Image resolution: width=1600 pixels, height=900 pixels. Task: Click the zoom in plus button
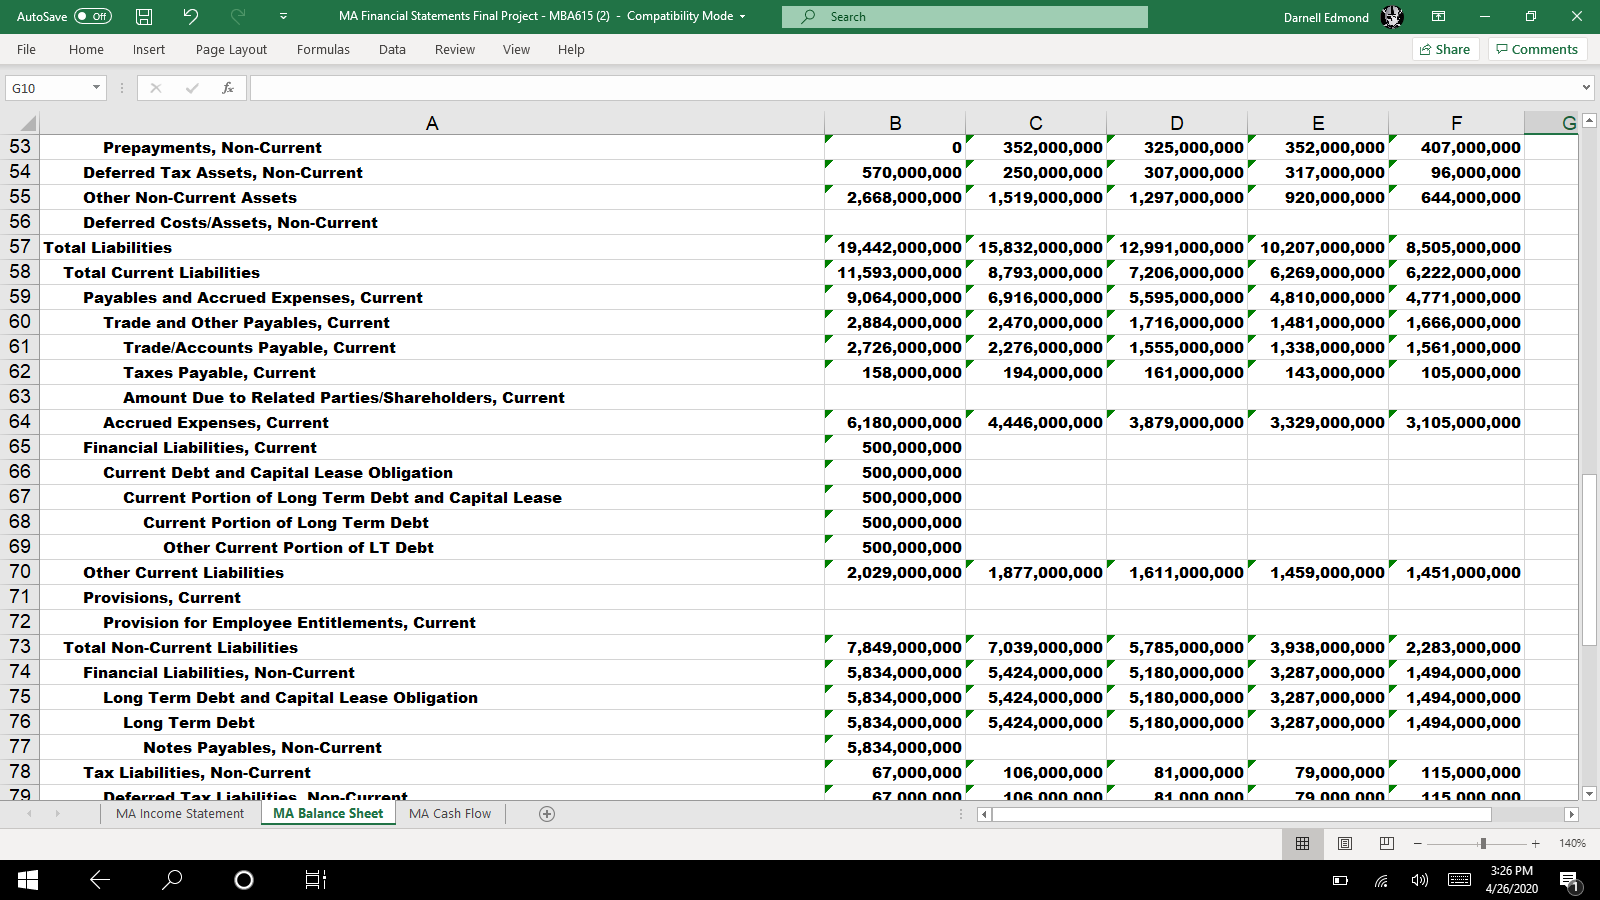(1535, 843)
